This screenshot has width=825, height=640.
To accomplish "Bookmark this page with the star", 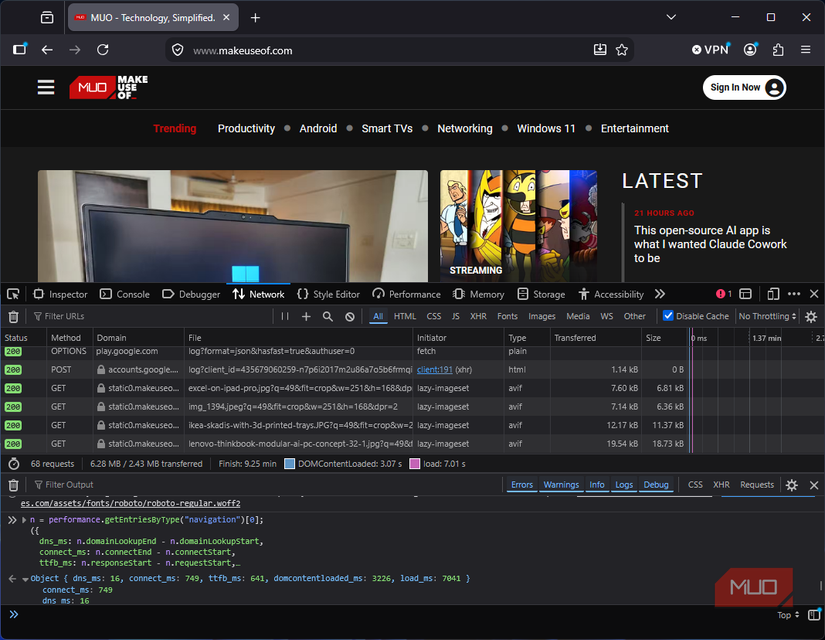I will click(622, 50).
